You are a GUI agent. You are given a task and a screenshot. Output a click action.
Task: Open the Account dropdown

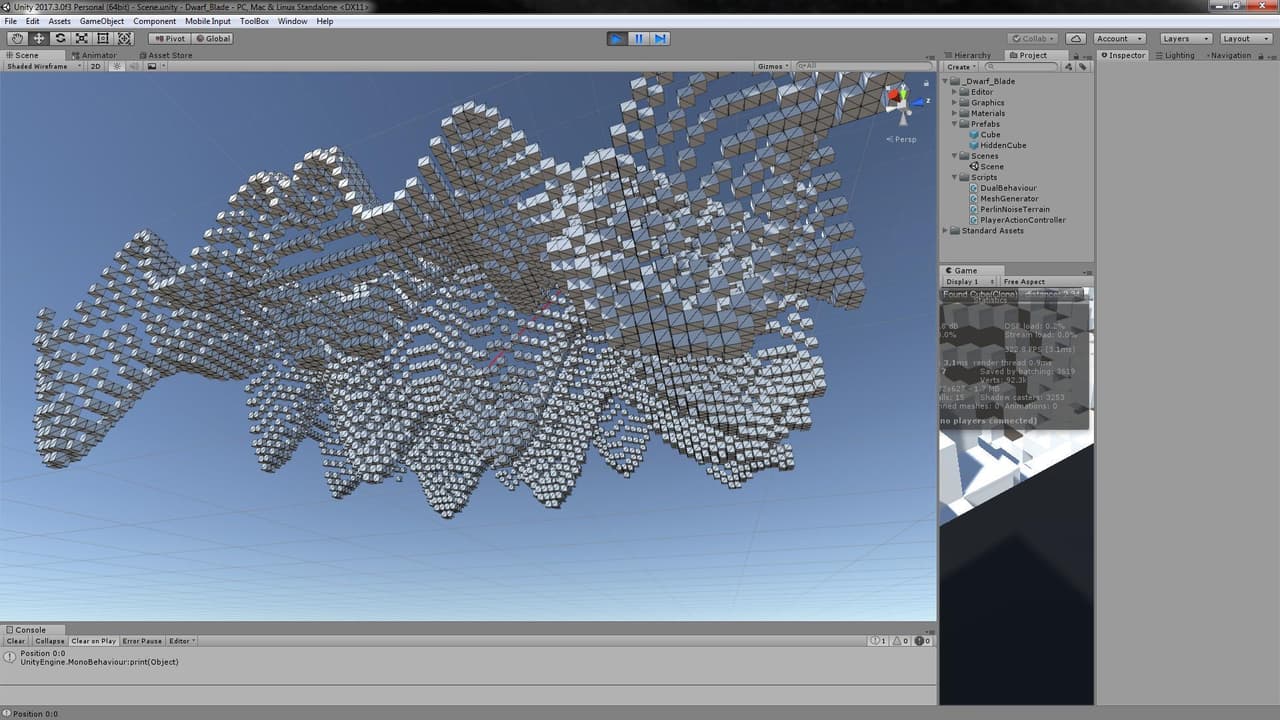point(1118,38)
